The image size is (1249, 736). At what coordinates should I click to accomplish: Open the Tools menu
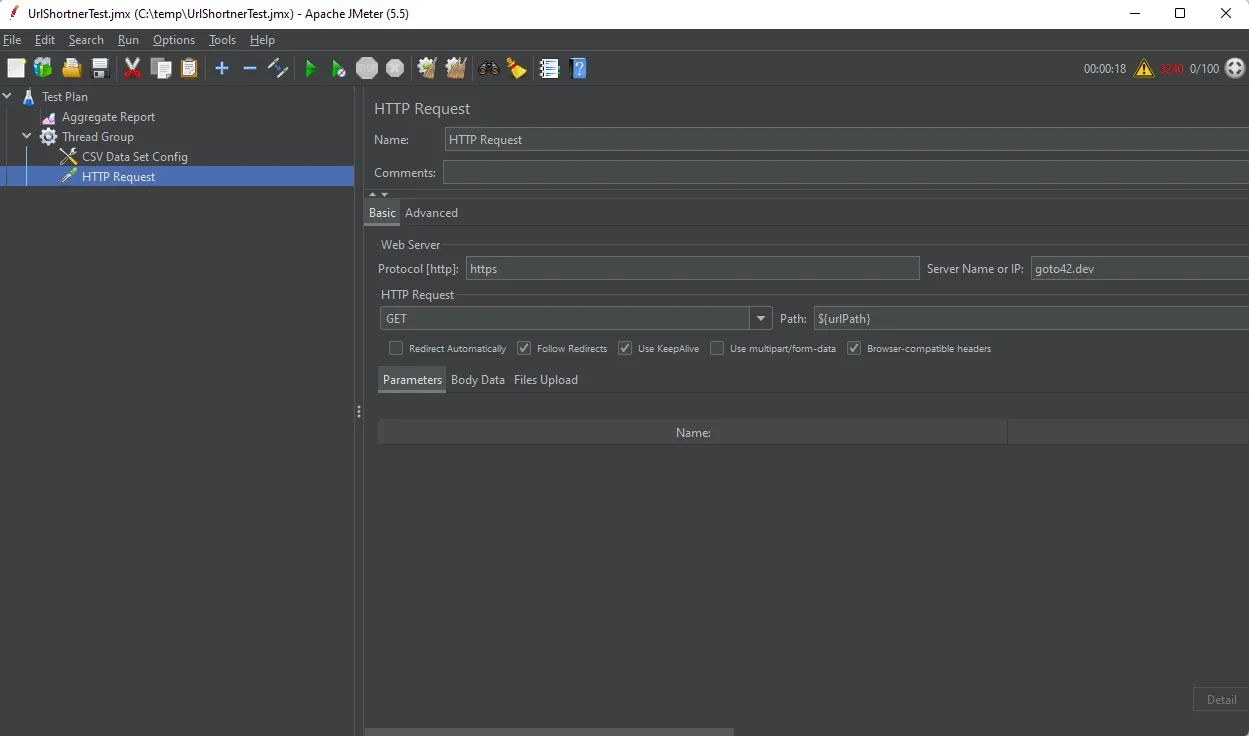pyautogui.click(x=222, y=40)
